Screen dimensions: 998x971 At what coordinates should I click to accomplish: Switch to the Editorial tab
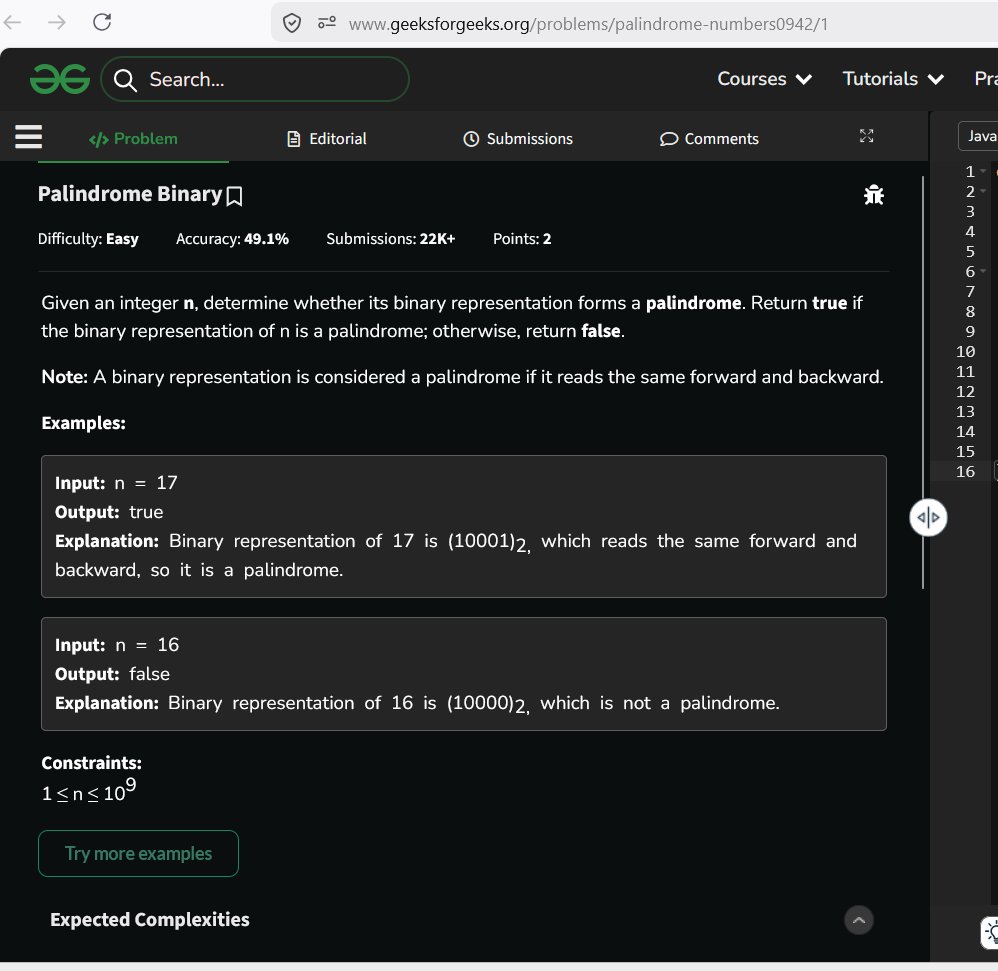coord(327,139)
